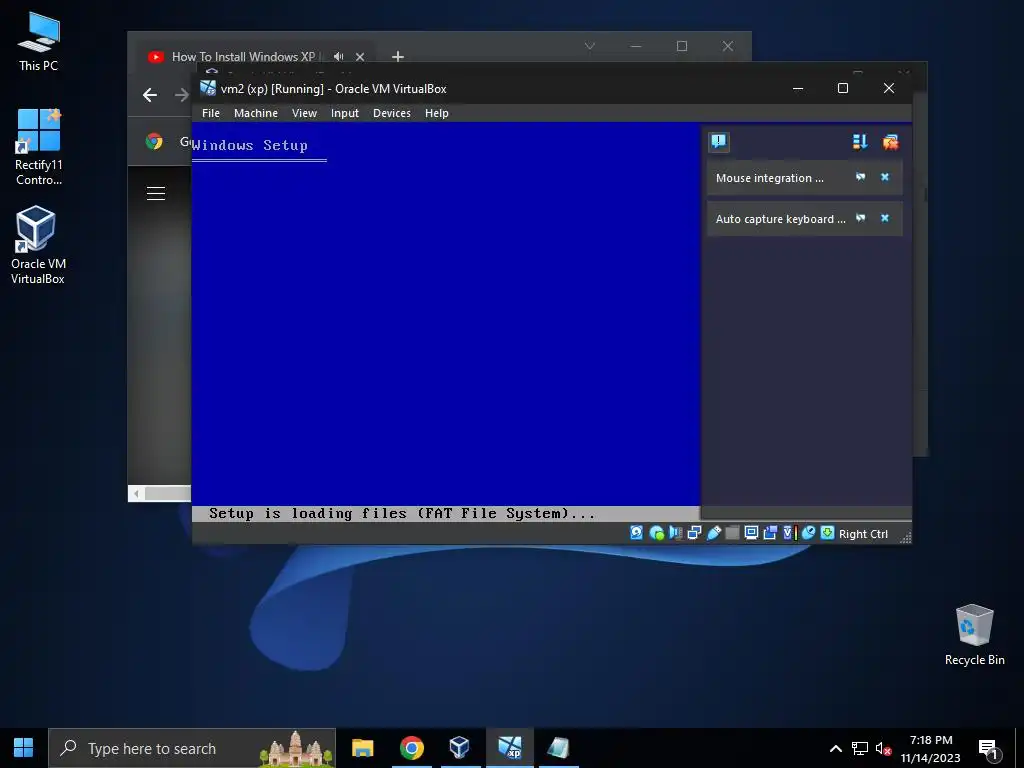
Task: Dismiss the Mouse integration notification
Action: pyautogui.click(x=885, y=177)
